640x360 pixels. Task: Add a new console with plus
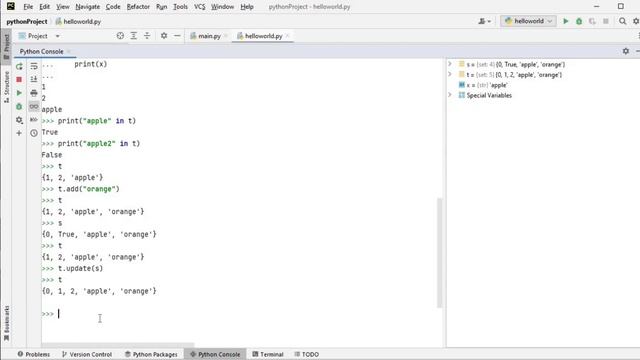point(19,133)
